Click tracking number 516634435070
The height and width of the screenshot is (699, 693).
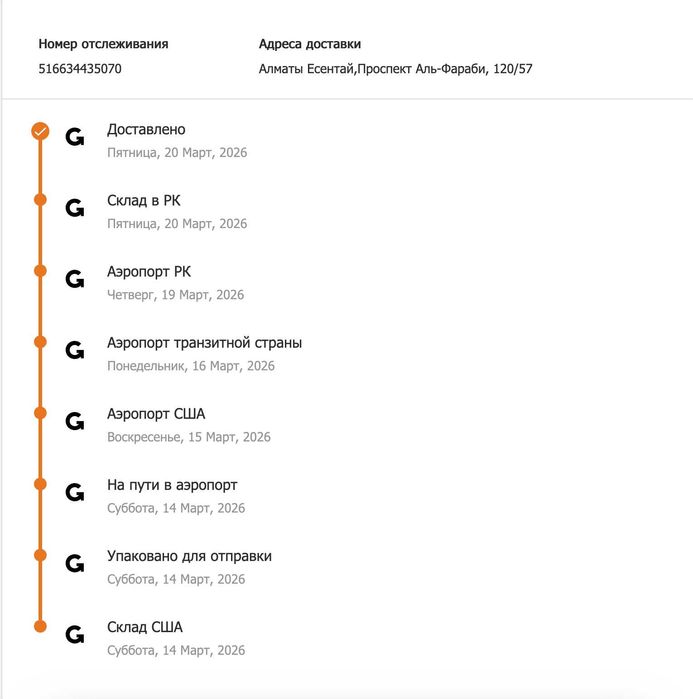tap(80, 69)
